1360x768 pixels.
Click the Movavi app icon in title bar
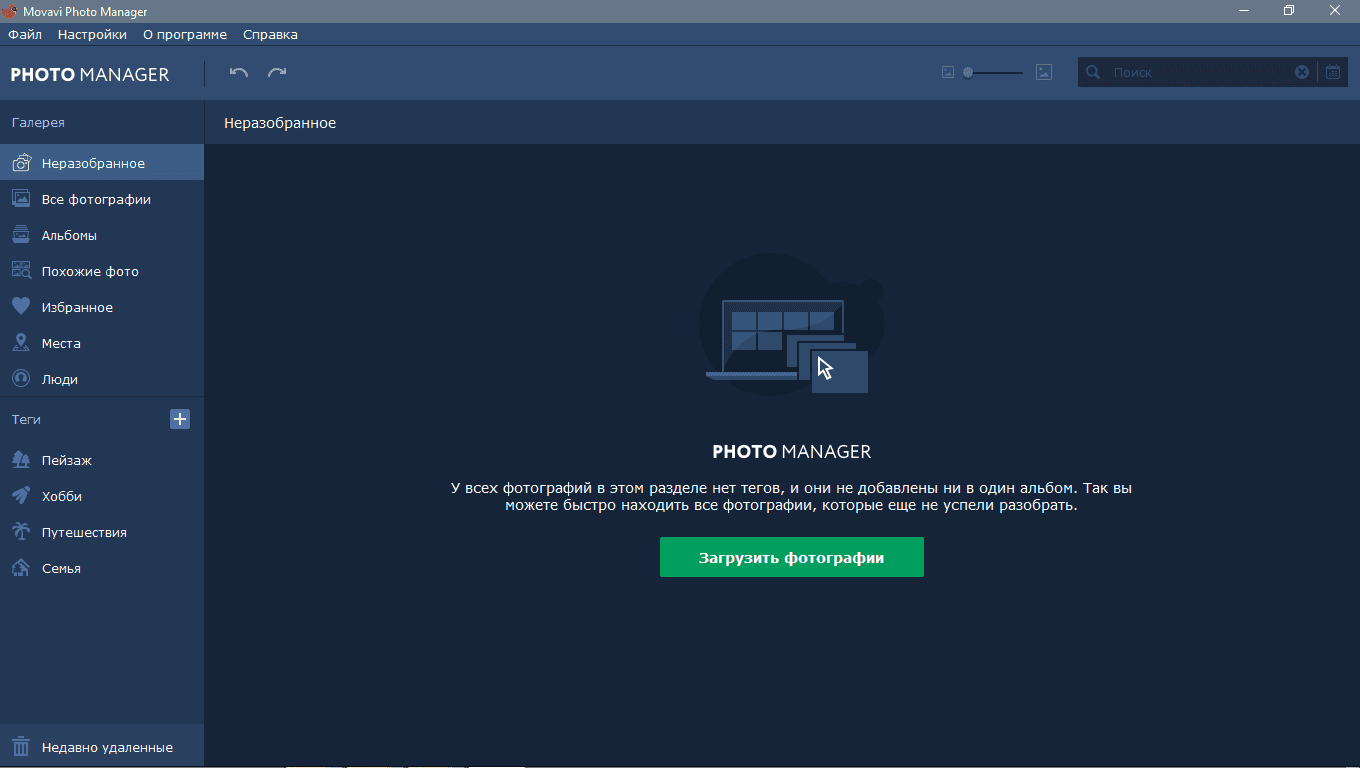point(10,10)
